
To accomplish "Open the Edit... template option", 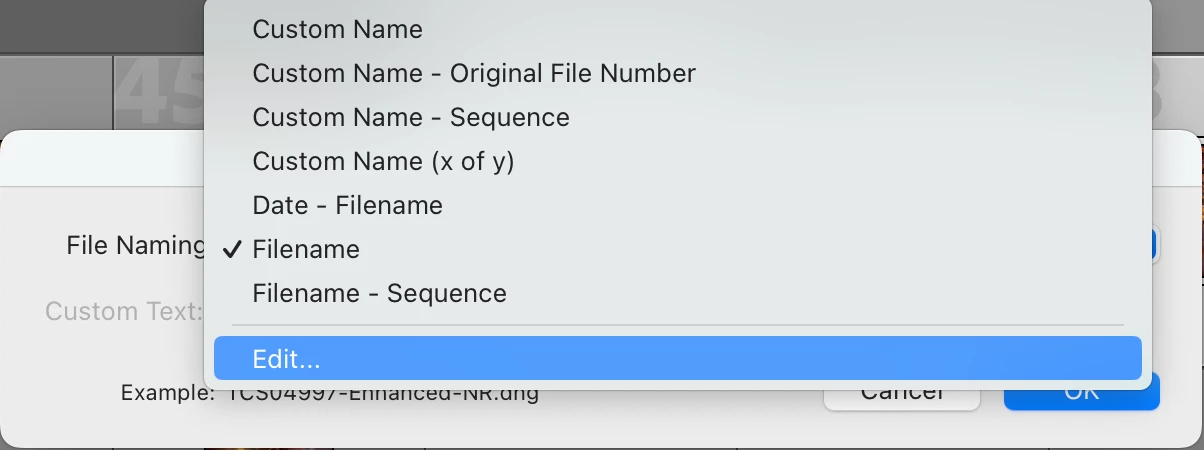I will click(286, 358).
